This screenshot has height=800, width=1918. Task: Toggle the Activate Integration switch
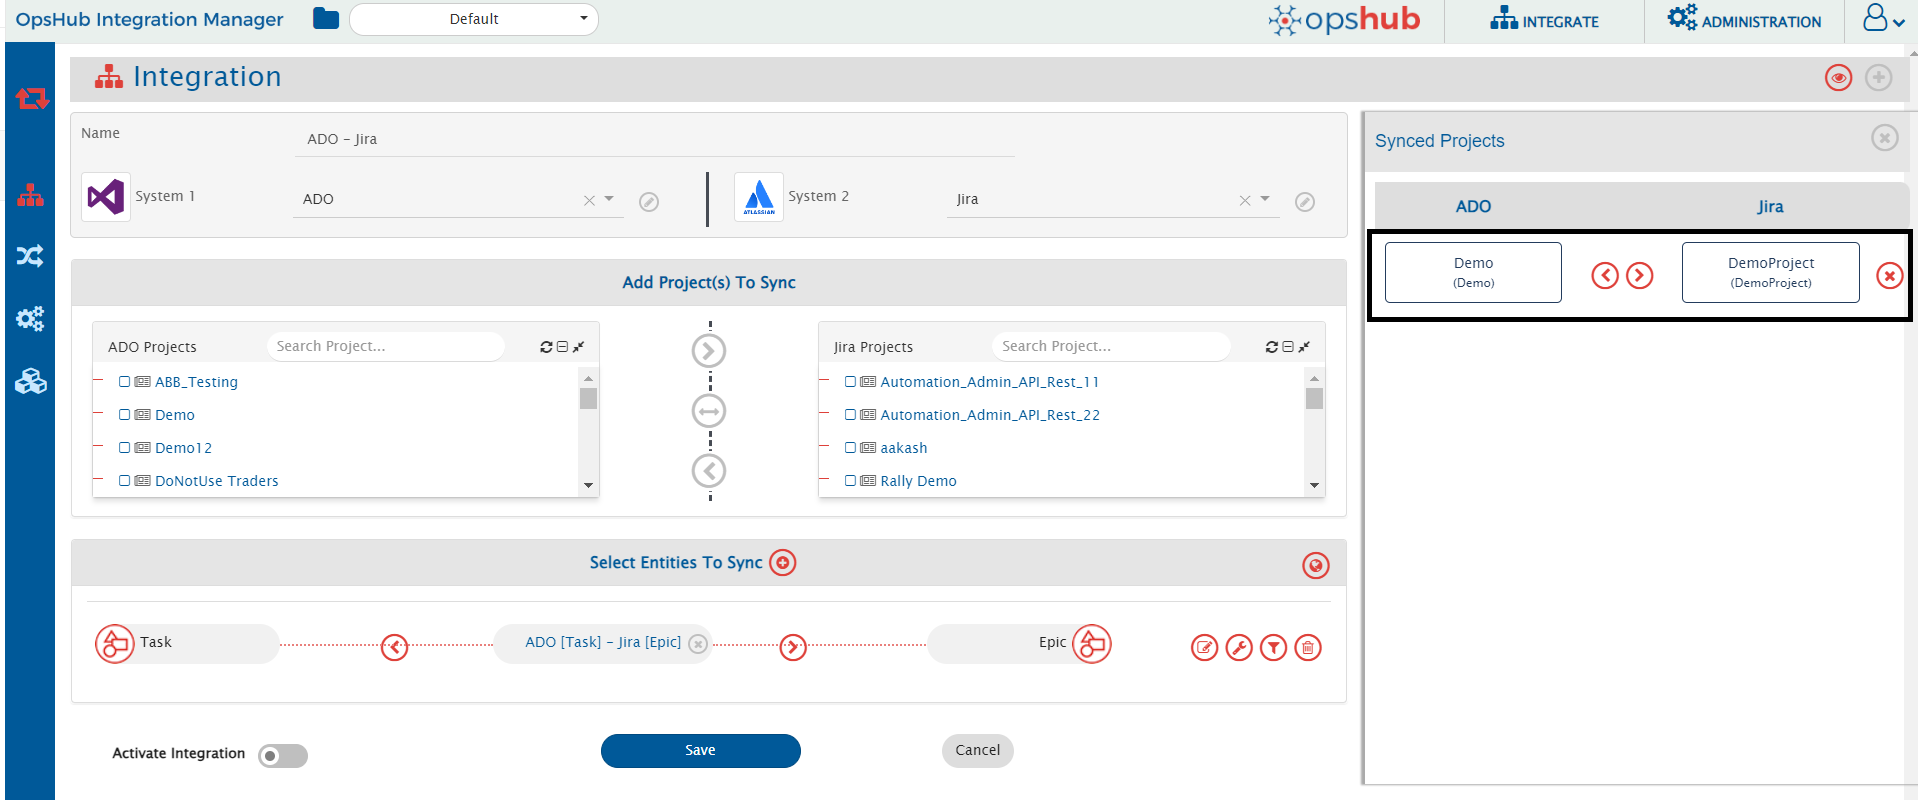click(x=283, y=756)
